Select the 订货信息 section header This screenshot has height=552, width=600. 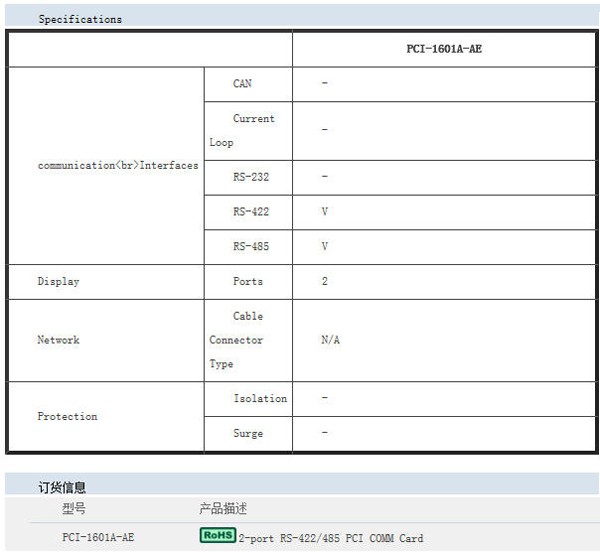(62, 487)
